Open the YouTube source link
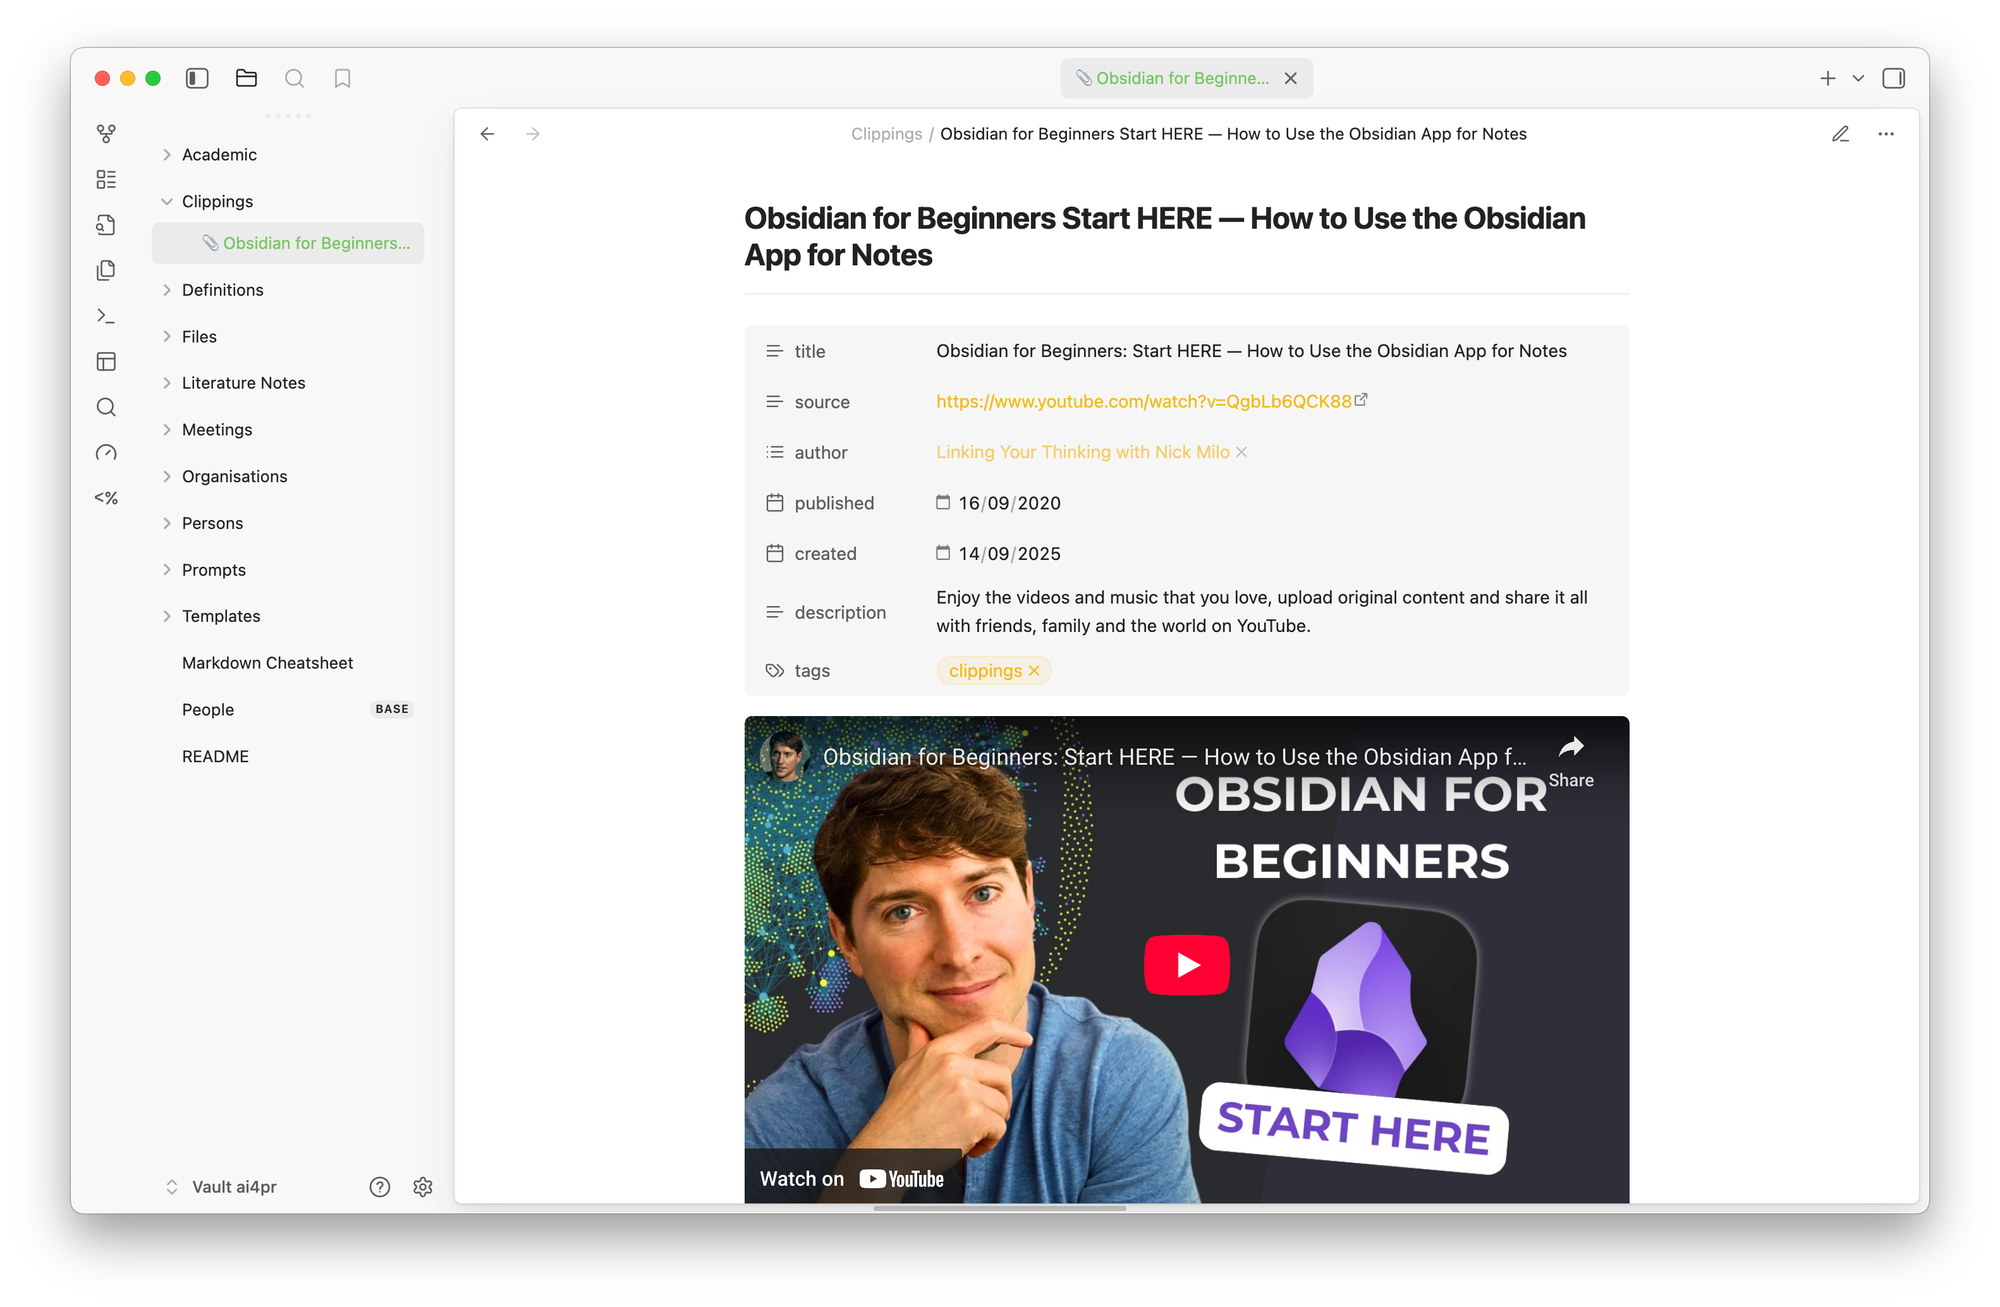This screenshot has height=1307, width=2000. click(1143, 401)
